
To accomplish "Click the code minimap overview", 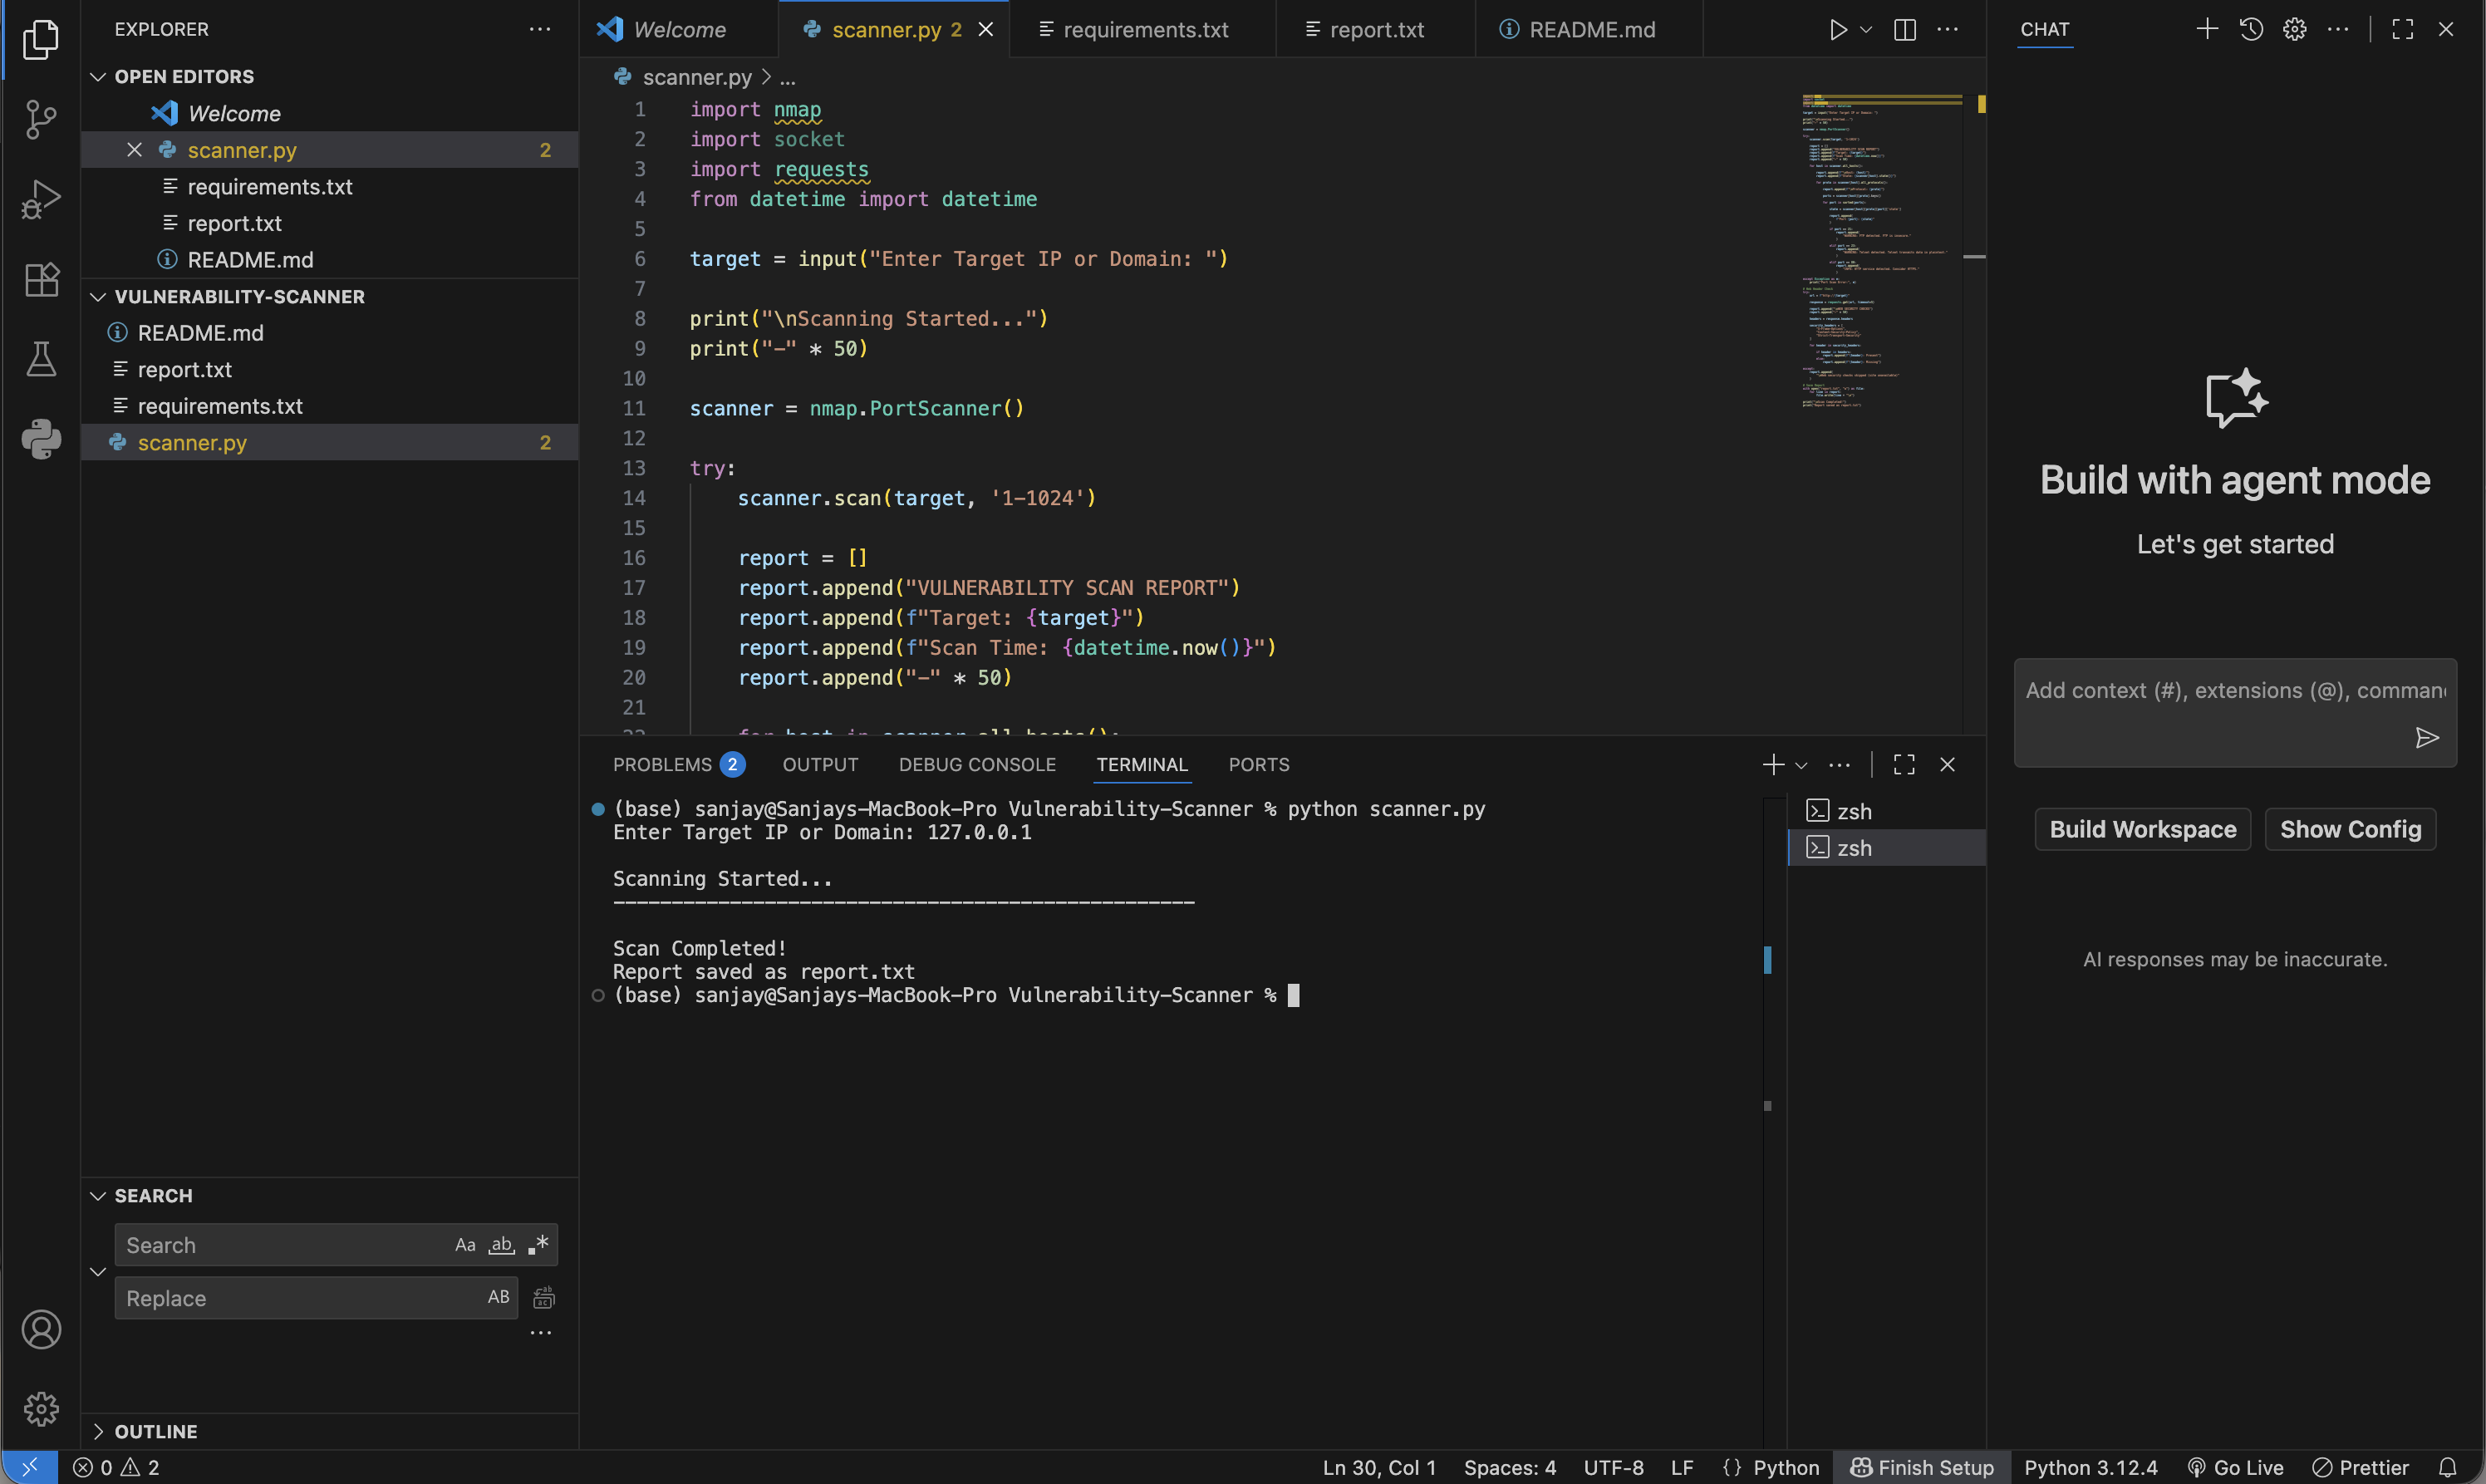I will pos(1880,250).
